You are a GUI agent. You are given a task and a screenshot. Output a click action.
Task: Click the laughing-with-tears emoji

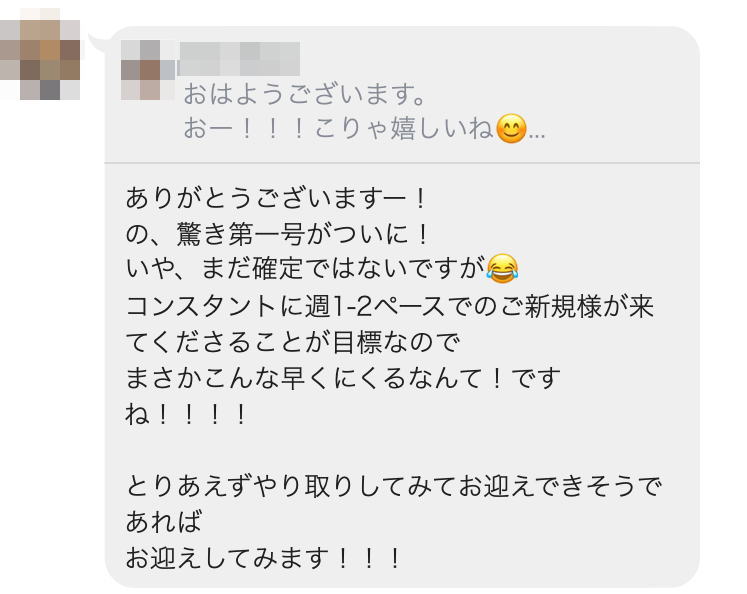click(x=502, y=267)
